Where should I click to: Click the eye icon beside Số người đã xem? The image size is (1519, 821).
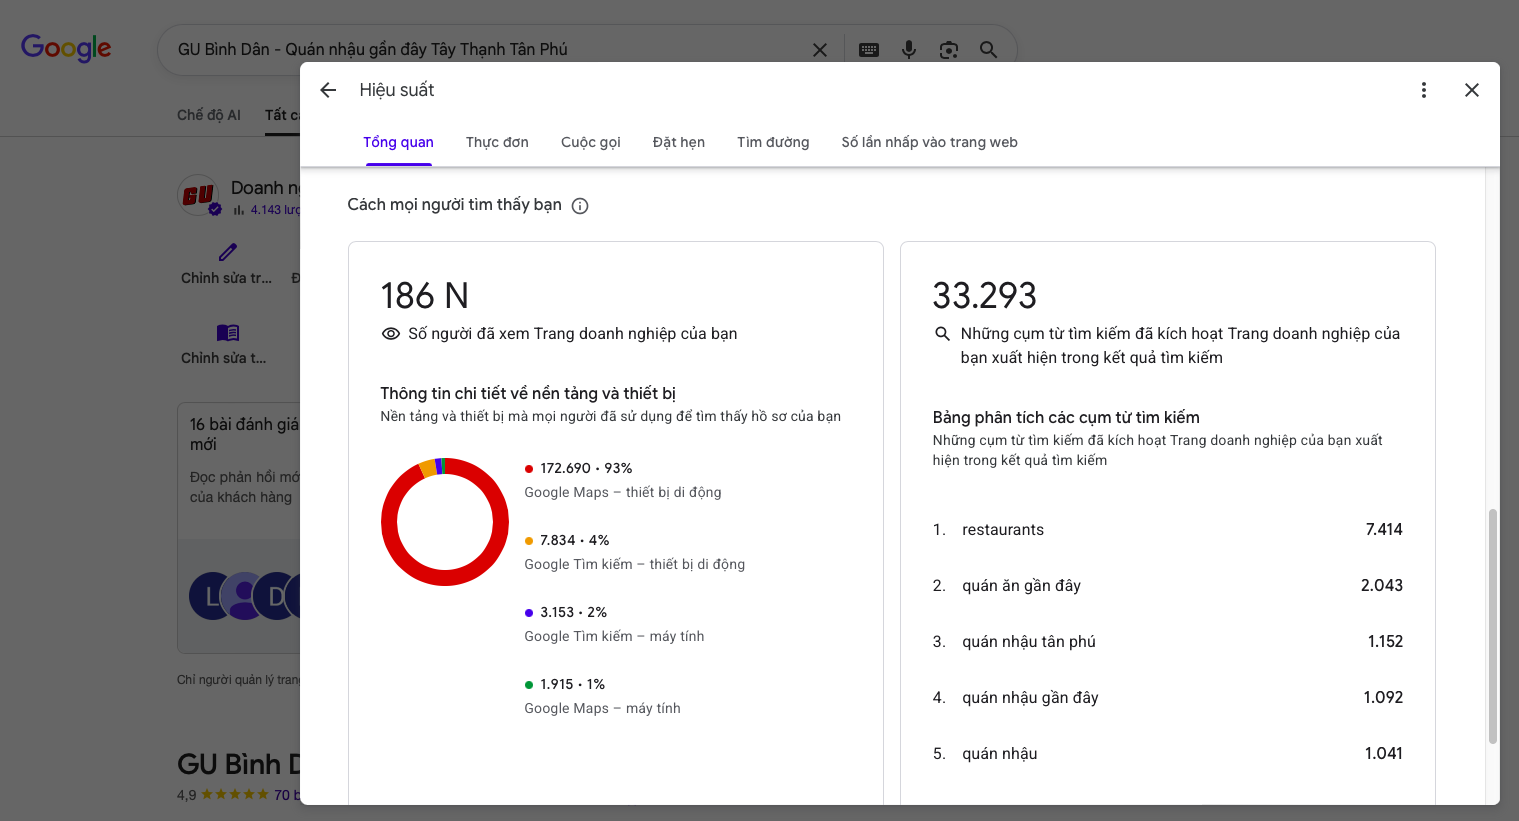coord(391,334)
